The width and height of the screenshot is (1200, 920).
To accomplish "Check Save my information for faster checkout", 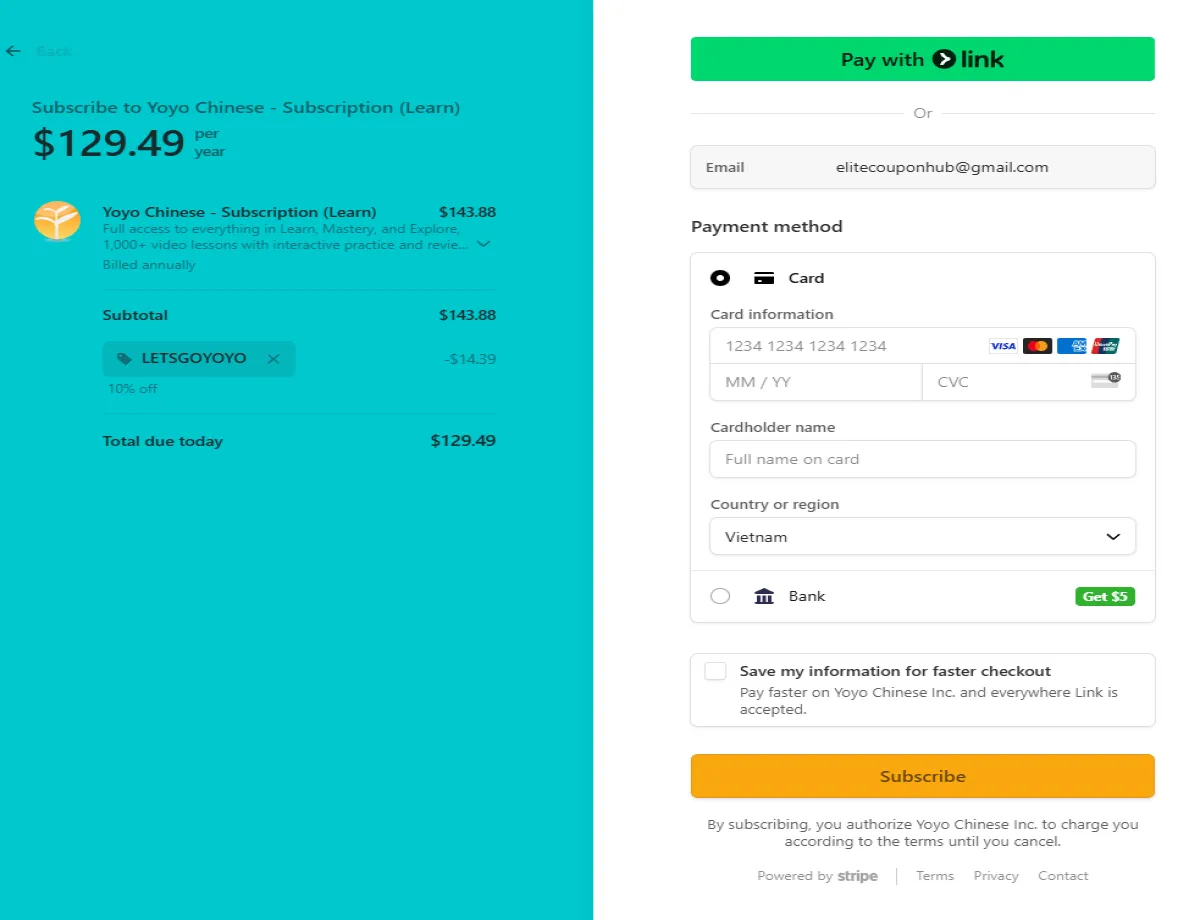I will tap(715, 671).
